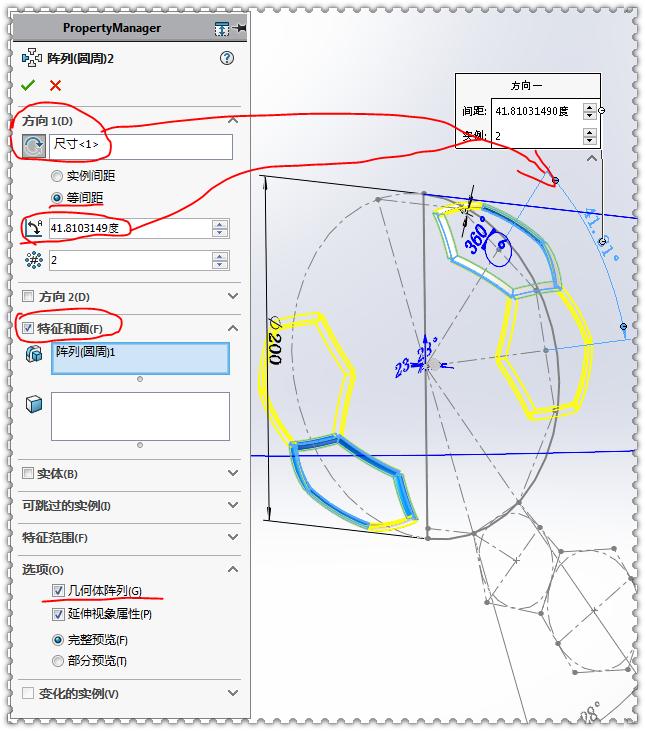The height and width of the screenshot is (731, 645).
Task: Expand the 可跳过的实例(I) section
Action: click(x=233, y=505)
